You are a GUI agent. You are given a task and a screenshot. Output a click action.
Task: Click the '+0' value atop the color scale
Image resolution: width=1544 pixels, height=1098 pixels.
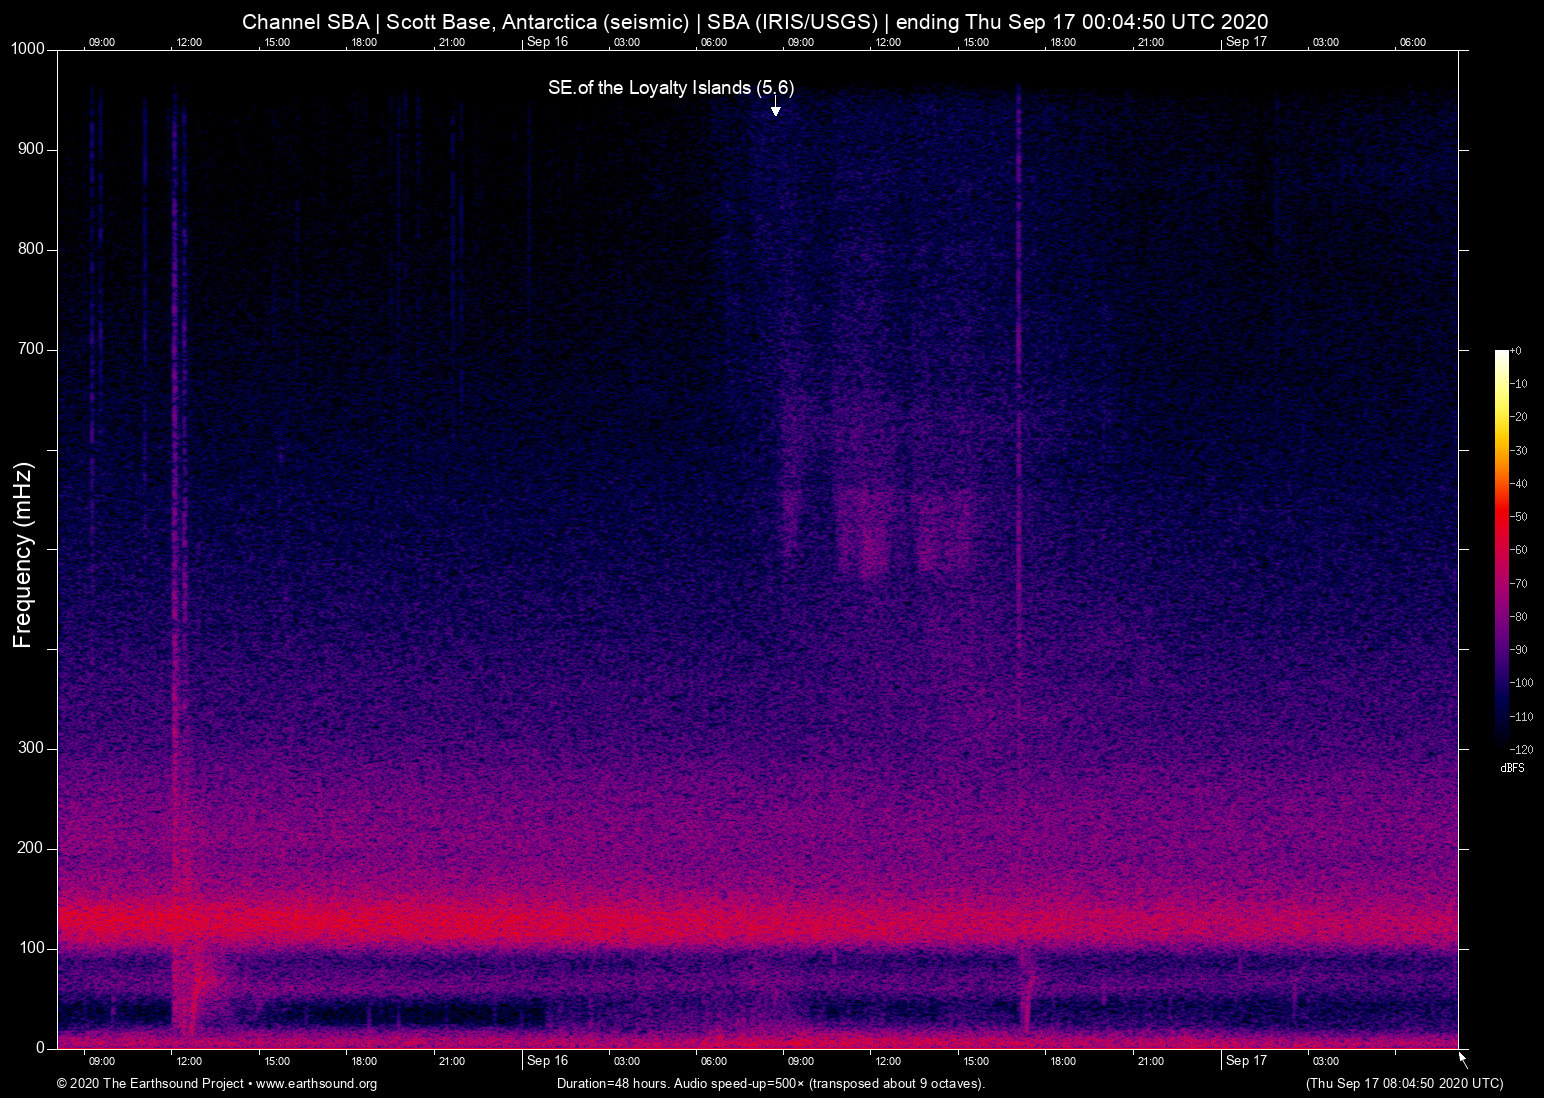click(1516, 351)
